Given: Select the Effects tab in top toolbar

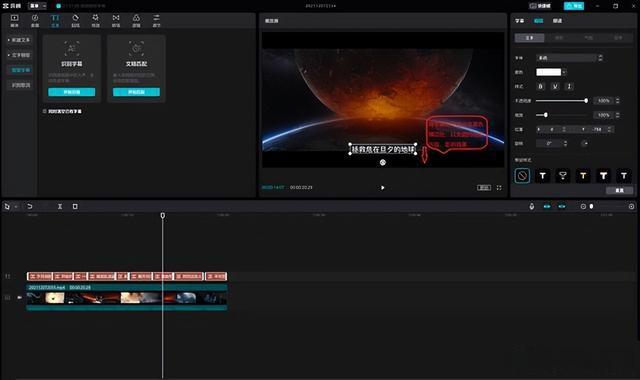Looking at the screenshot, I should [x=96, y=20].
